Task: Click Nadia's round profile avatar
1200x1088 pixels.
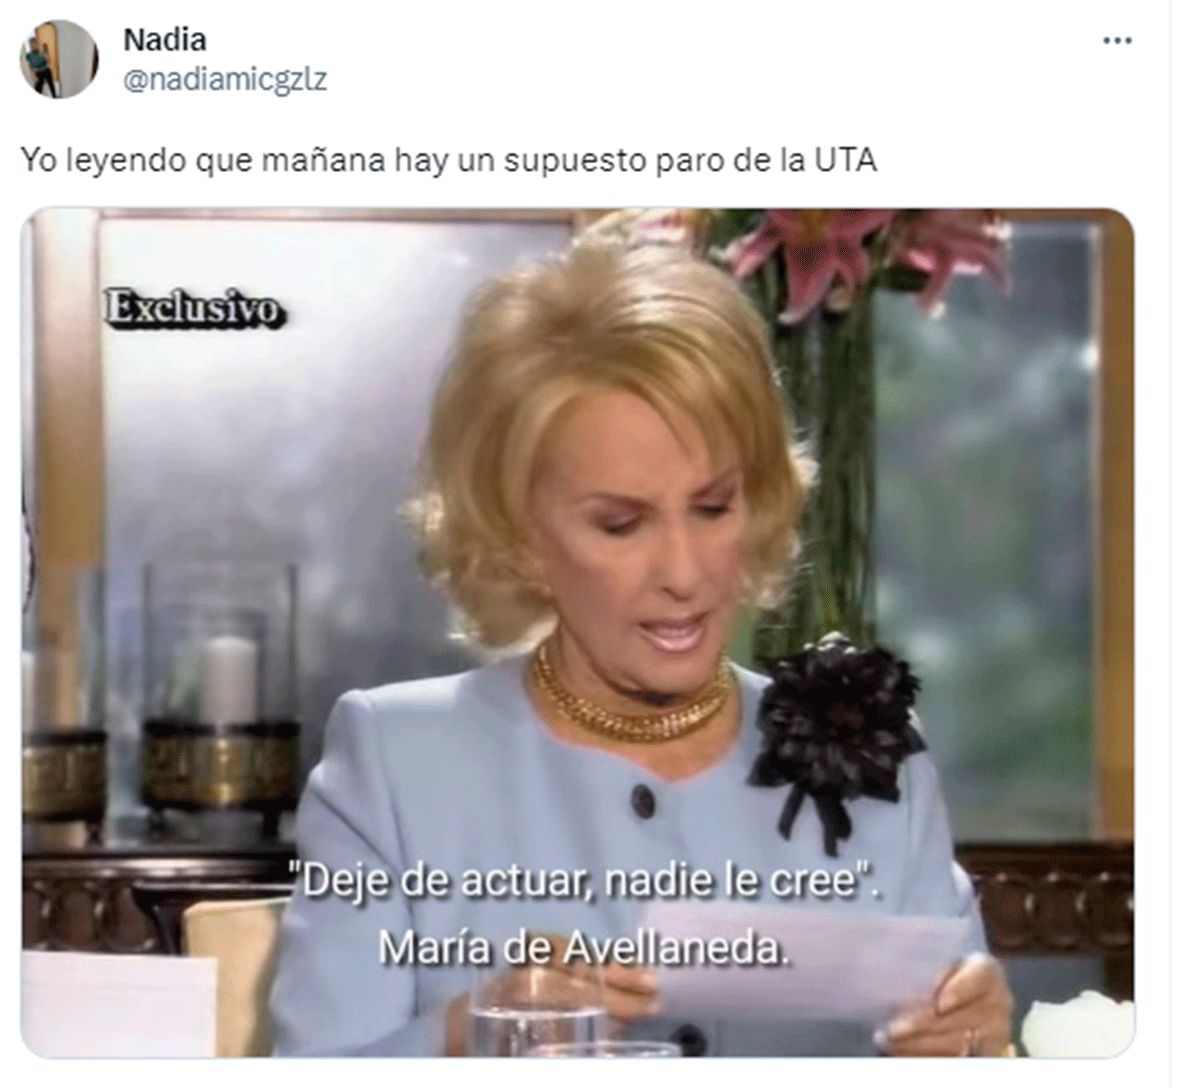Action: point(59,59)
